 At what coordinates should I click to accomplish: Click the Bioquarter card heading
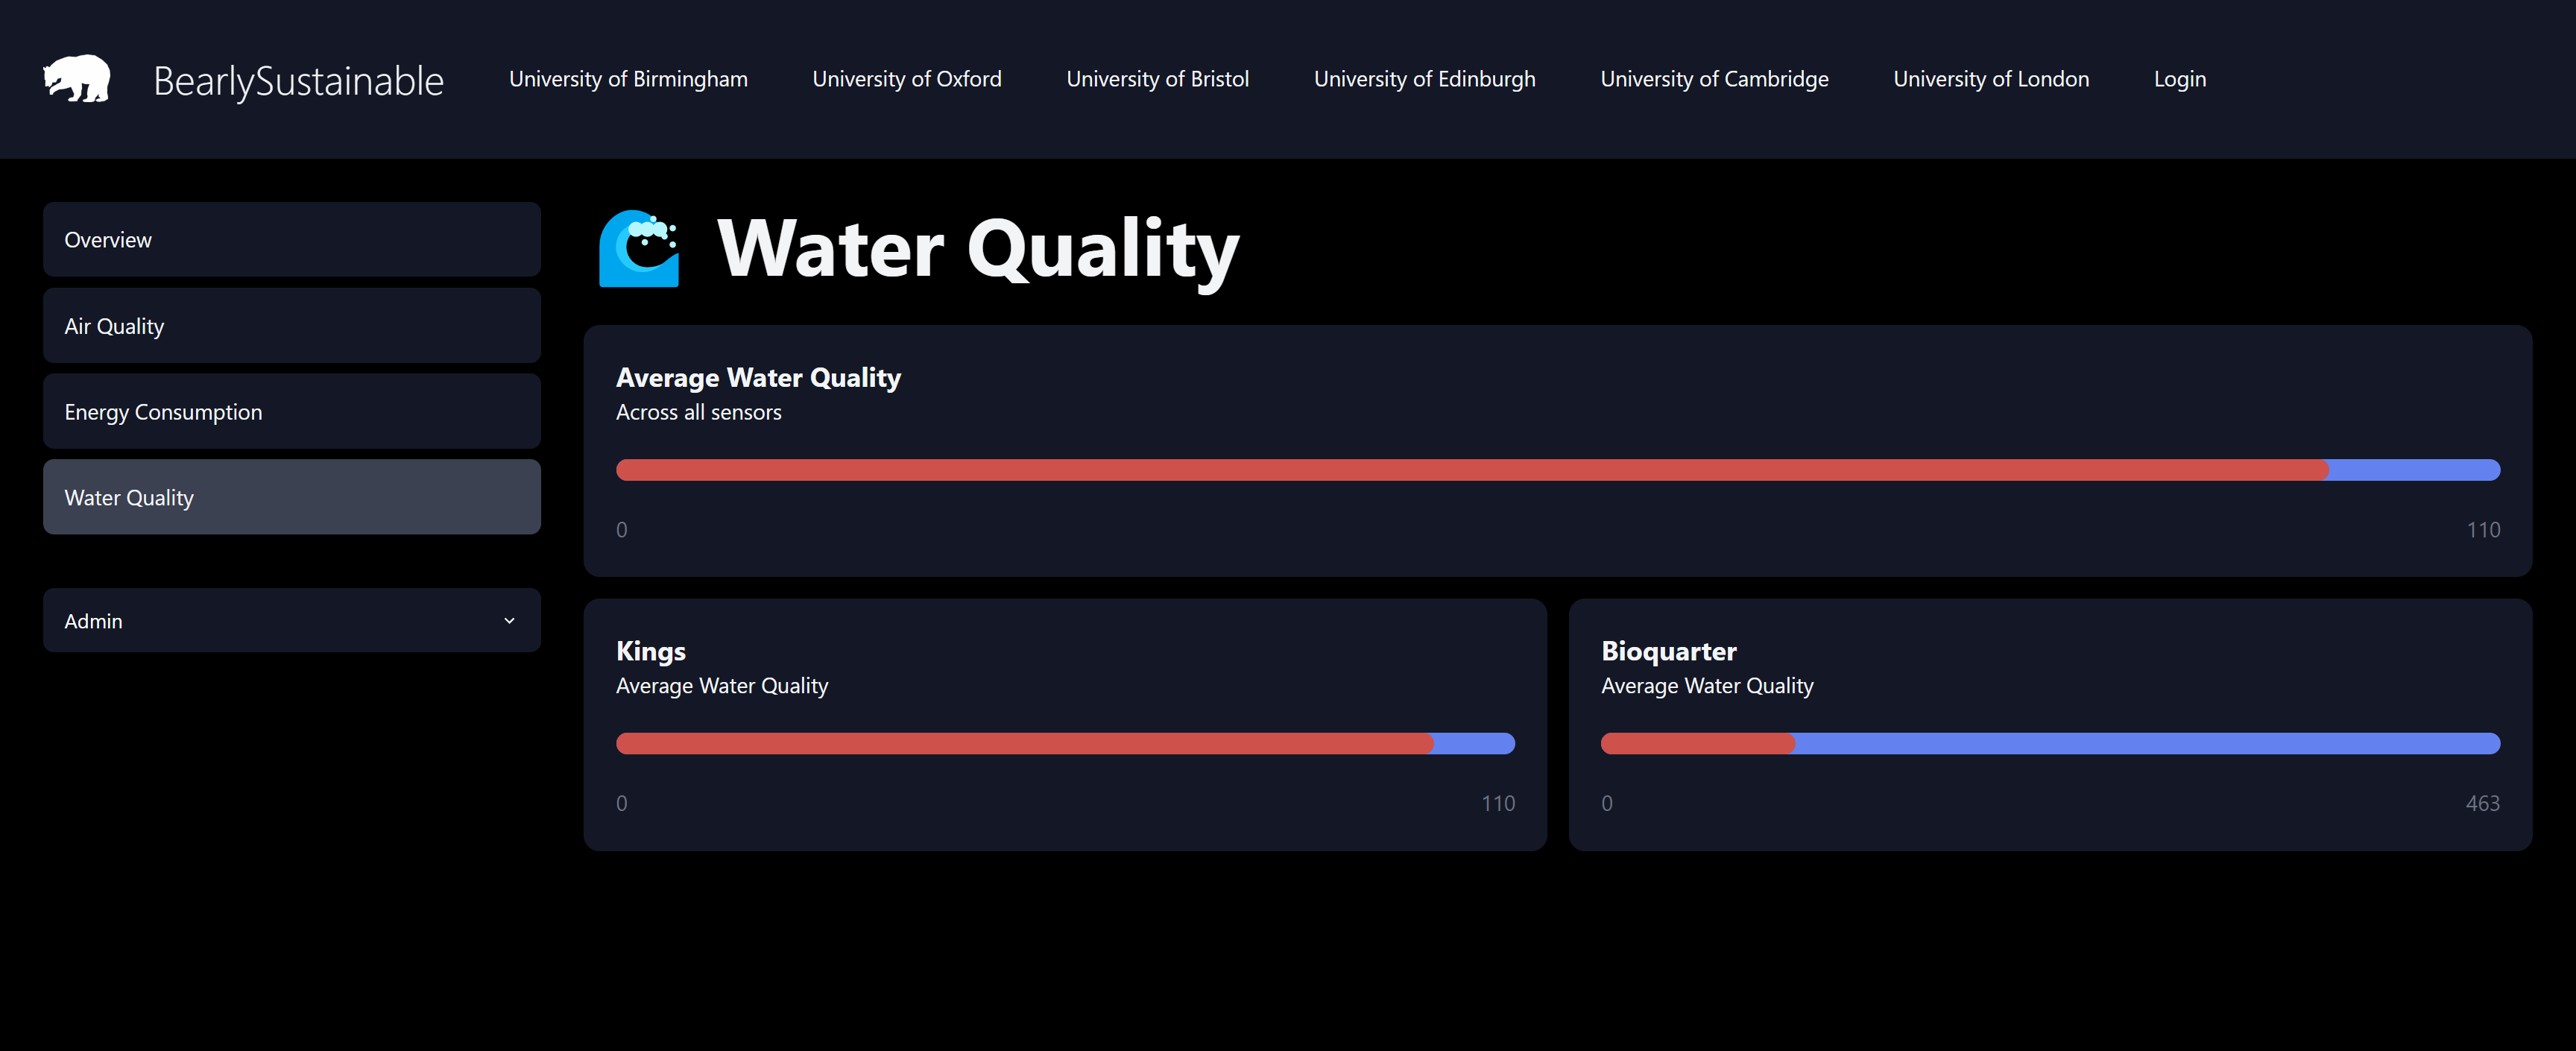[1668, 652]
